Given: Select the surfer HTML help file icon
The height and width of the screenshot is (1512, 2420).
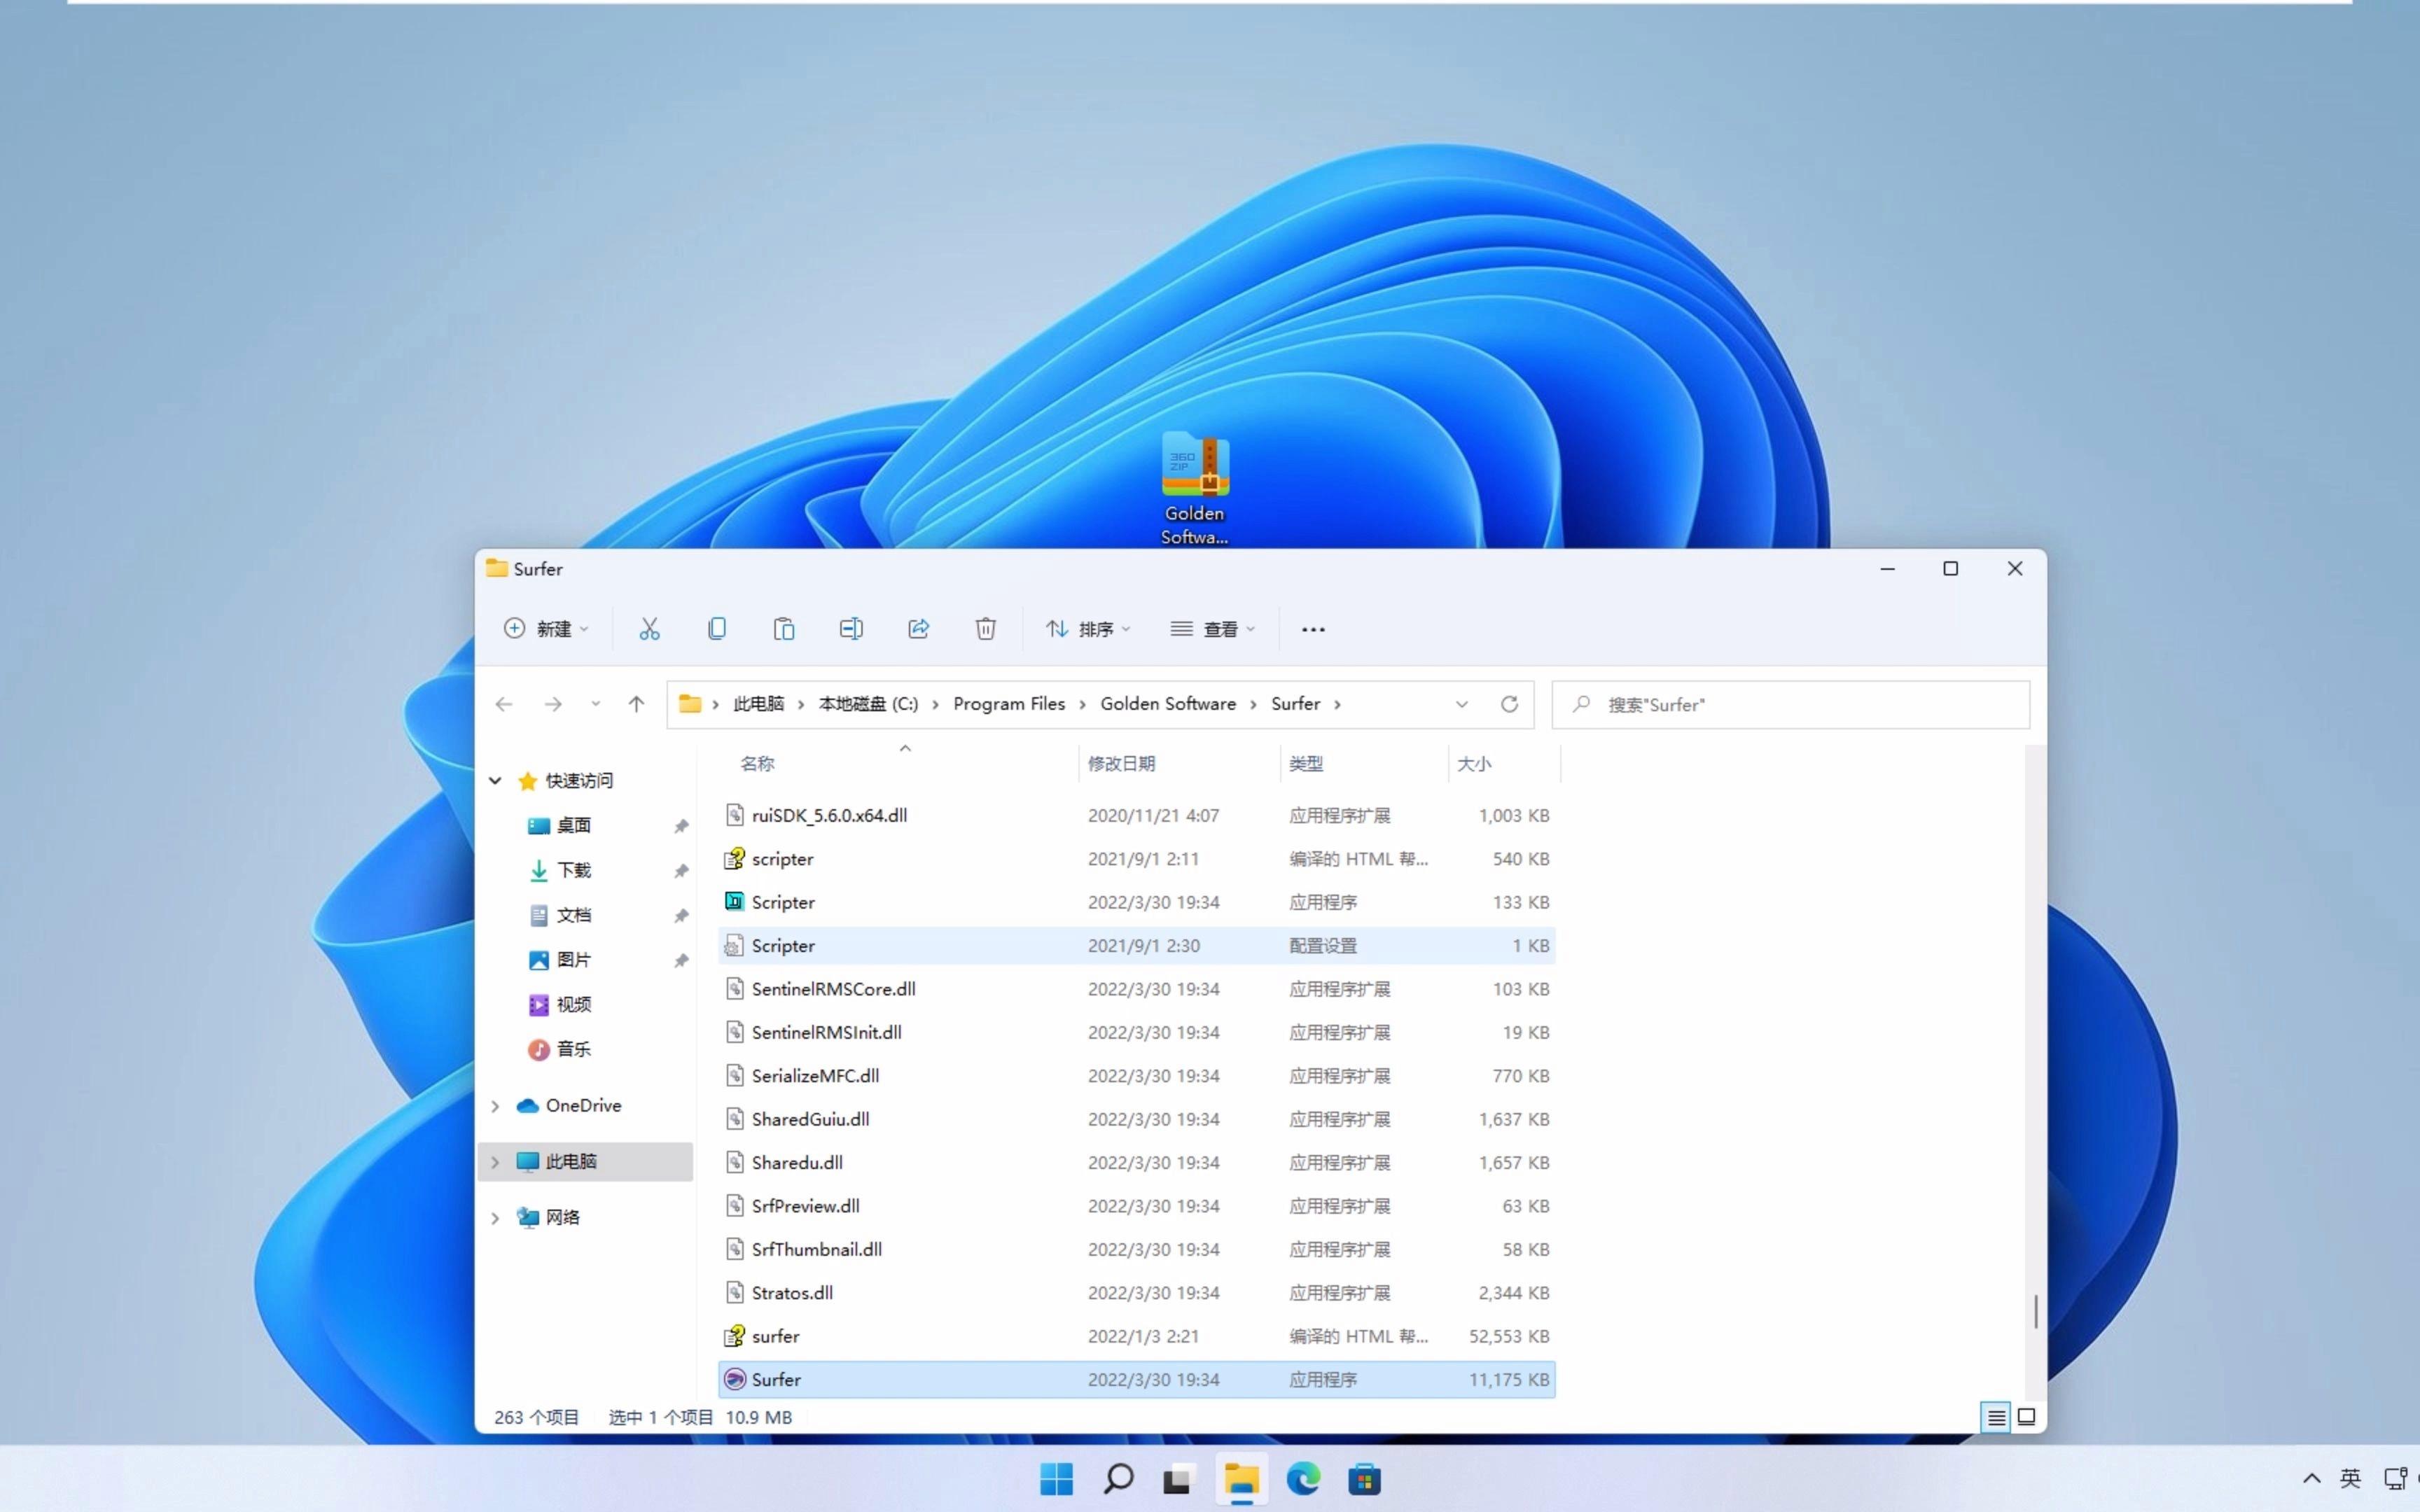Looking at the screenshot, I should (x=734, y=1336).
